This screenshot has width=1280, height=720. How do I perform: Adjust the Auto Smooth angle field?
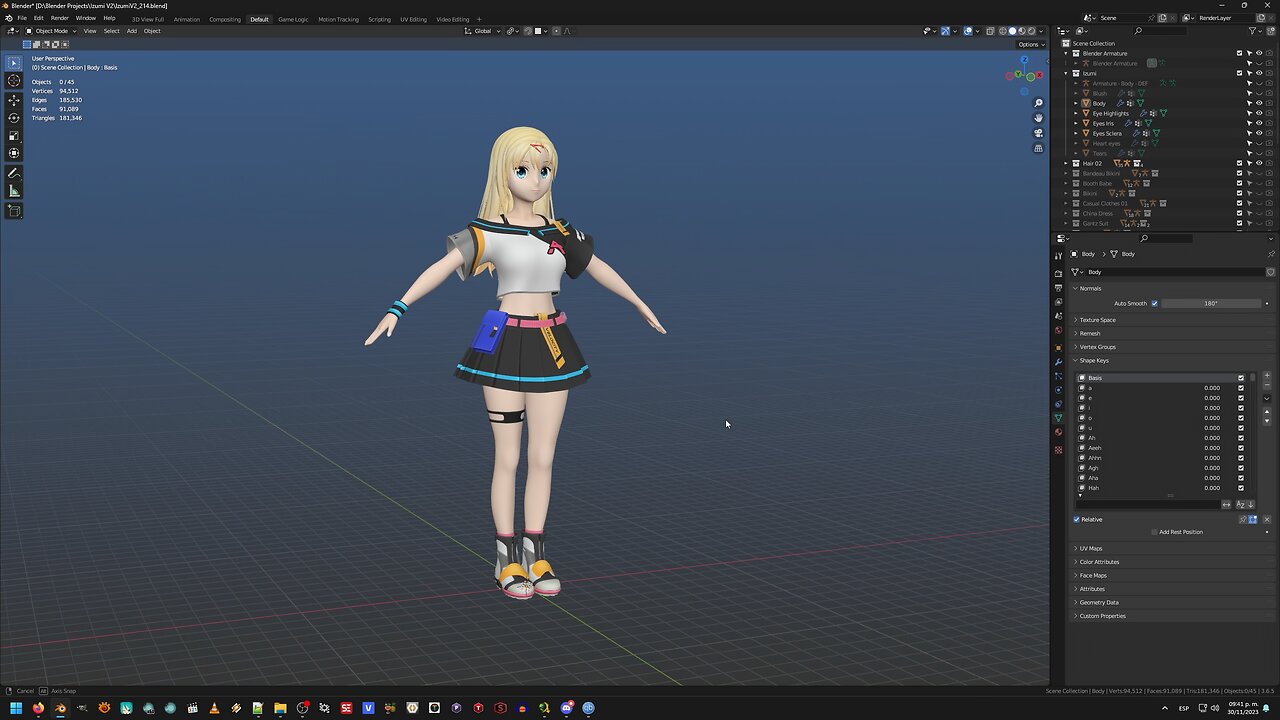point(1210,303)
